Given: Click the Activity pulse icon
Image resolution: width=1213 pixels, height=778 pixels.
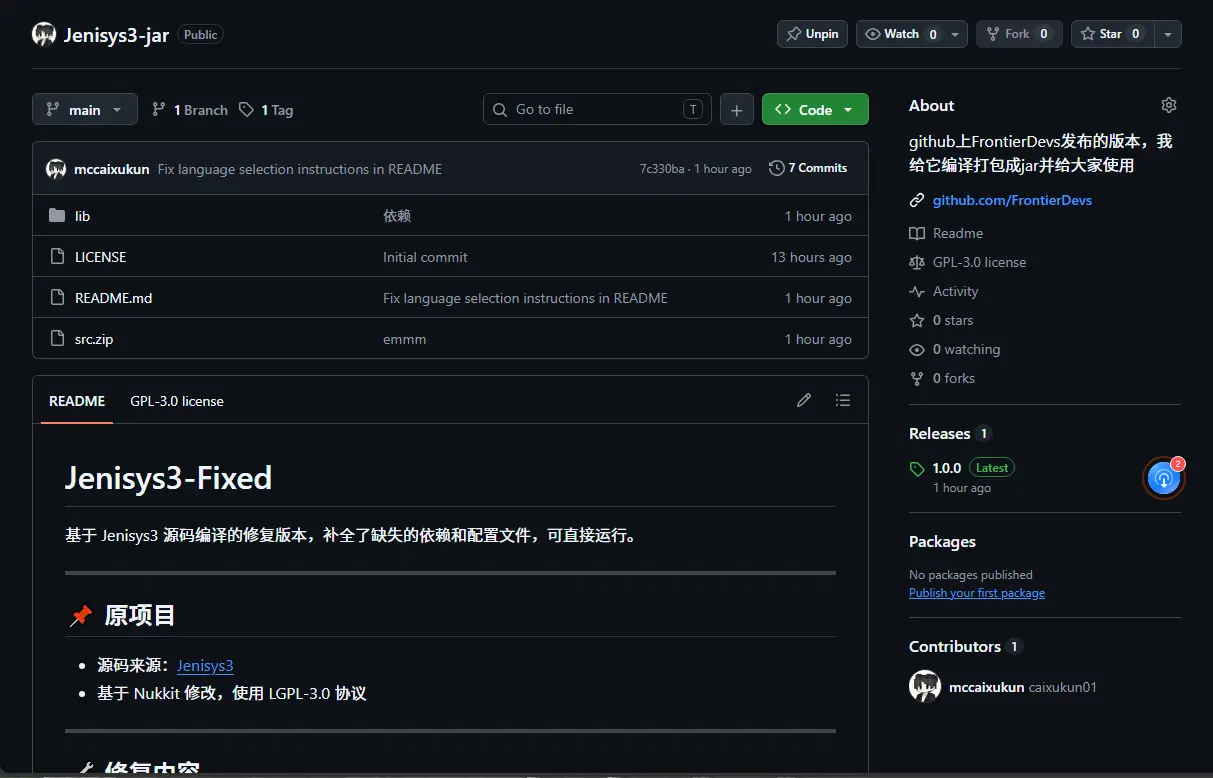Looking at the screenshot, I should click(x=917, y=291).
